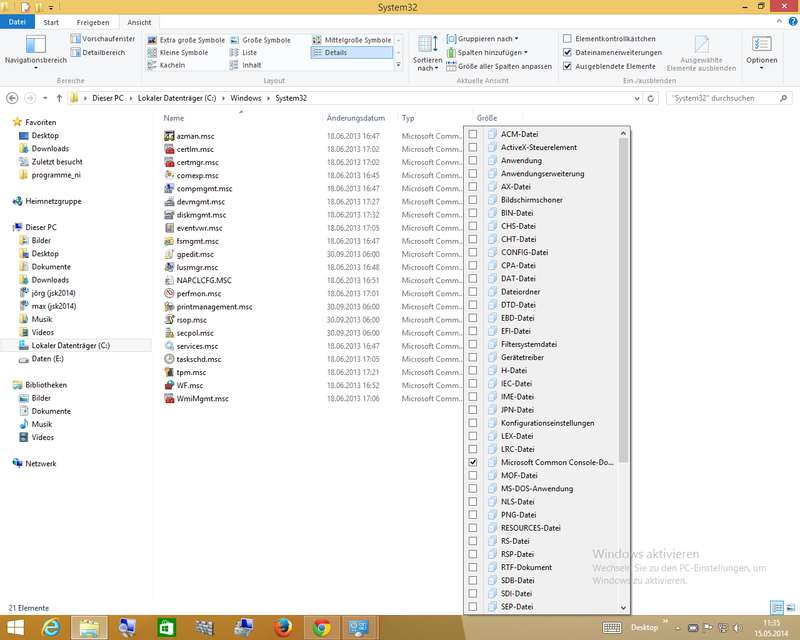Open the Datei menu tab
The image size is (800, 640).
(x=17, y=21)
